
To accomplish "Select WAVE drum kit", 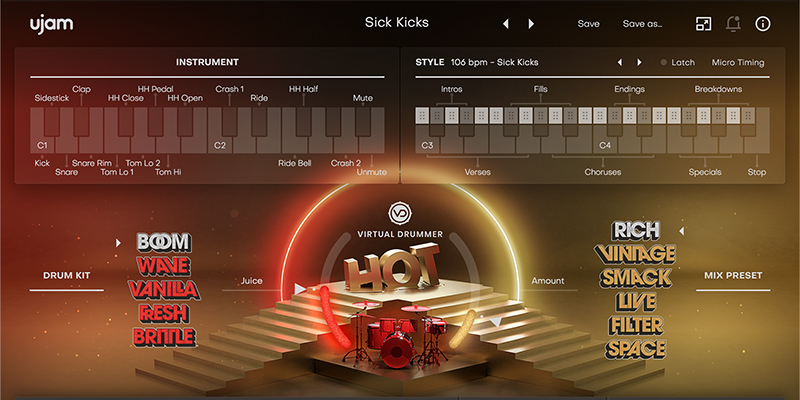I will click(x=163, y=266).
